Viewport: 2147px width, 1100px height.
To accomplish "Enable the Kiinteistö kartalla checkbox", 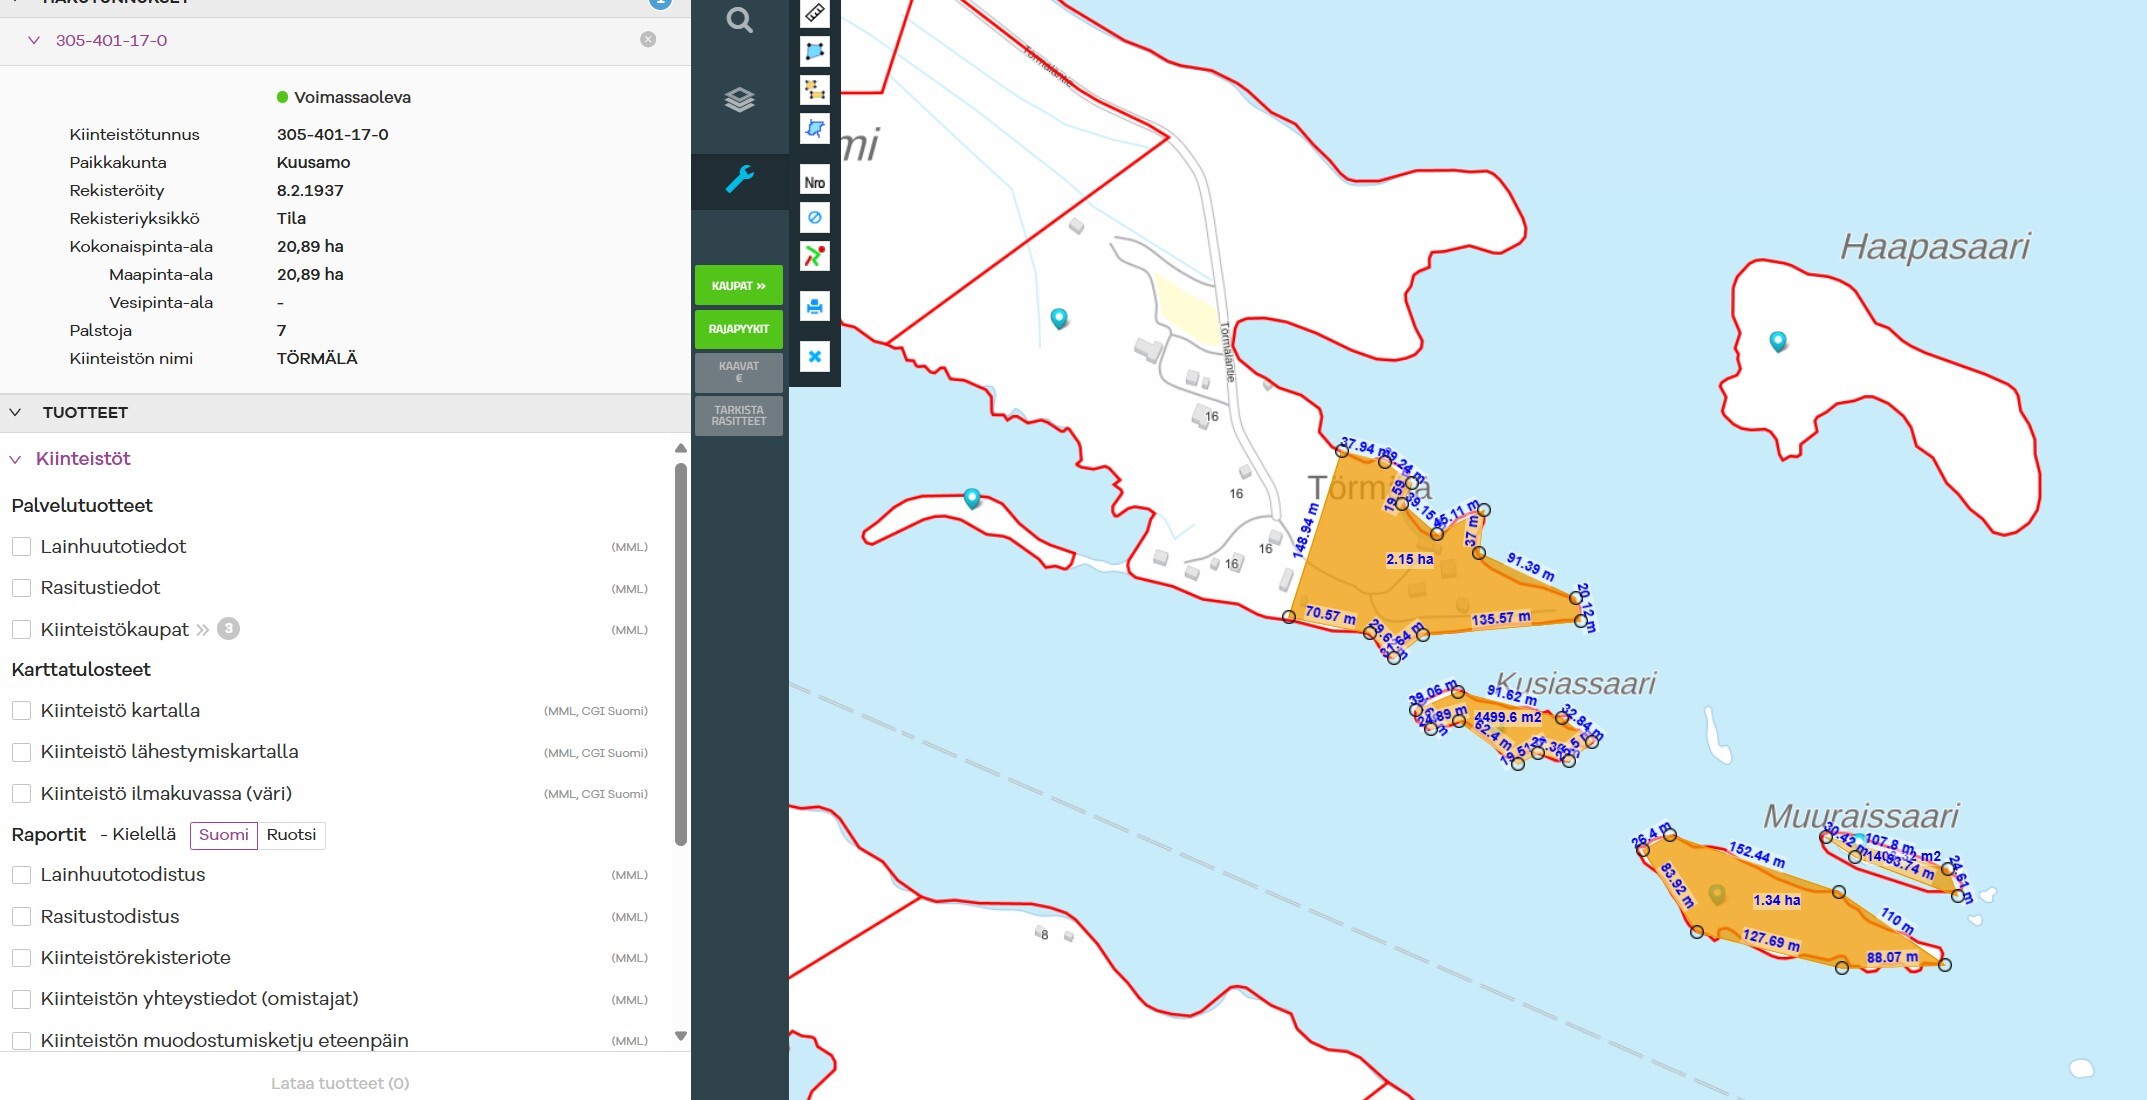I will coord(21,711).
